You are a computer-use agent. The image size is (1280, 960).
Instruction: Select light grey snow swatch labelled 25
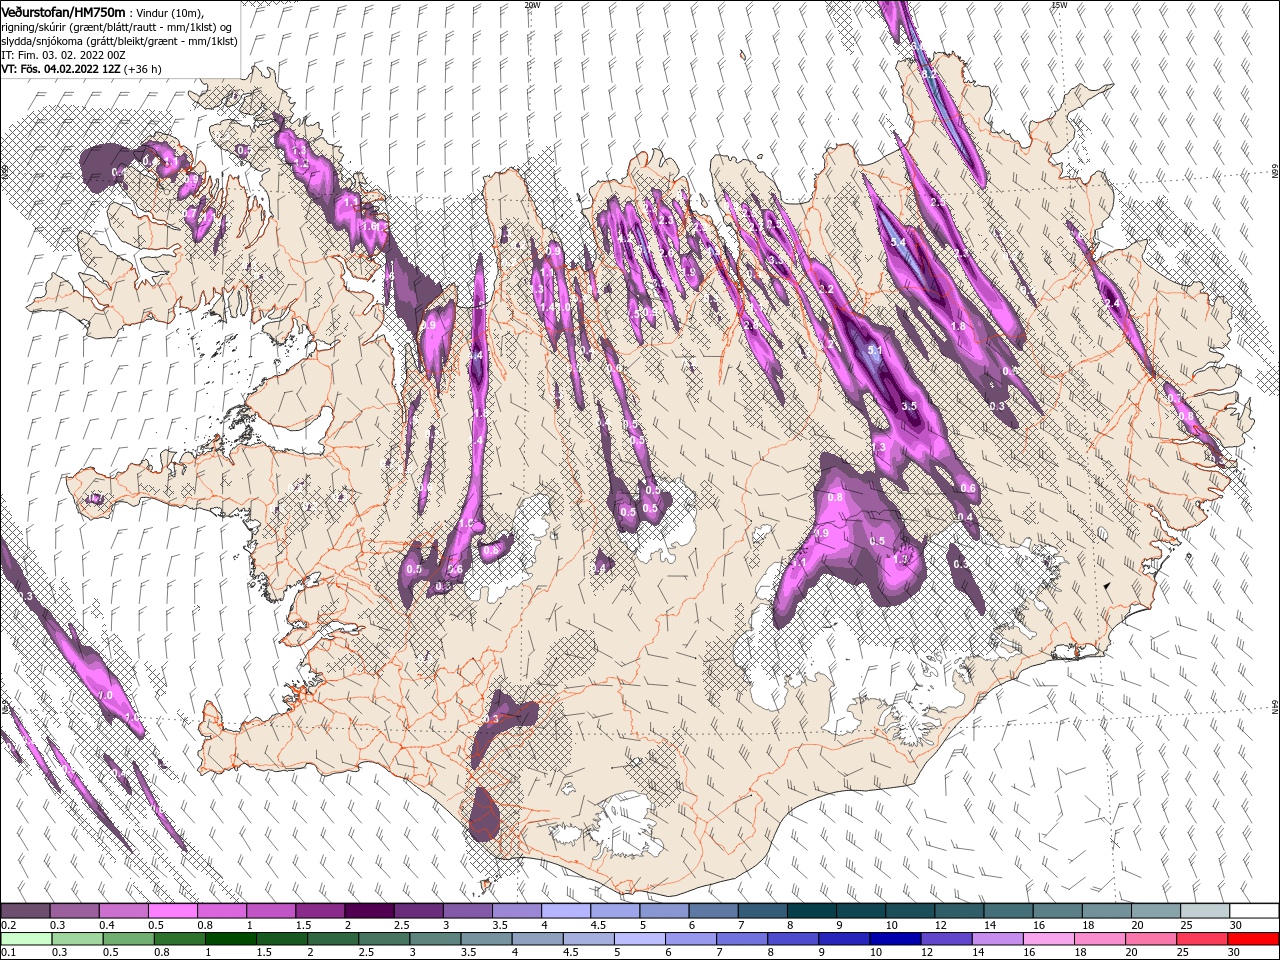(x=1205, y=911)
